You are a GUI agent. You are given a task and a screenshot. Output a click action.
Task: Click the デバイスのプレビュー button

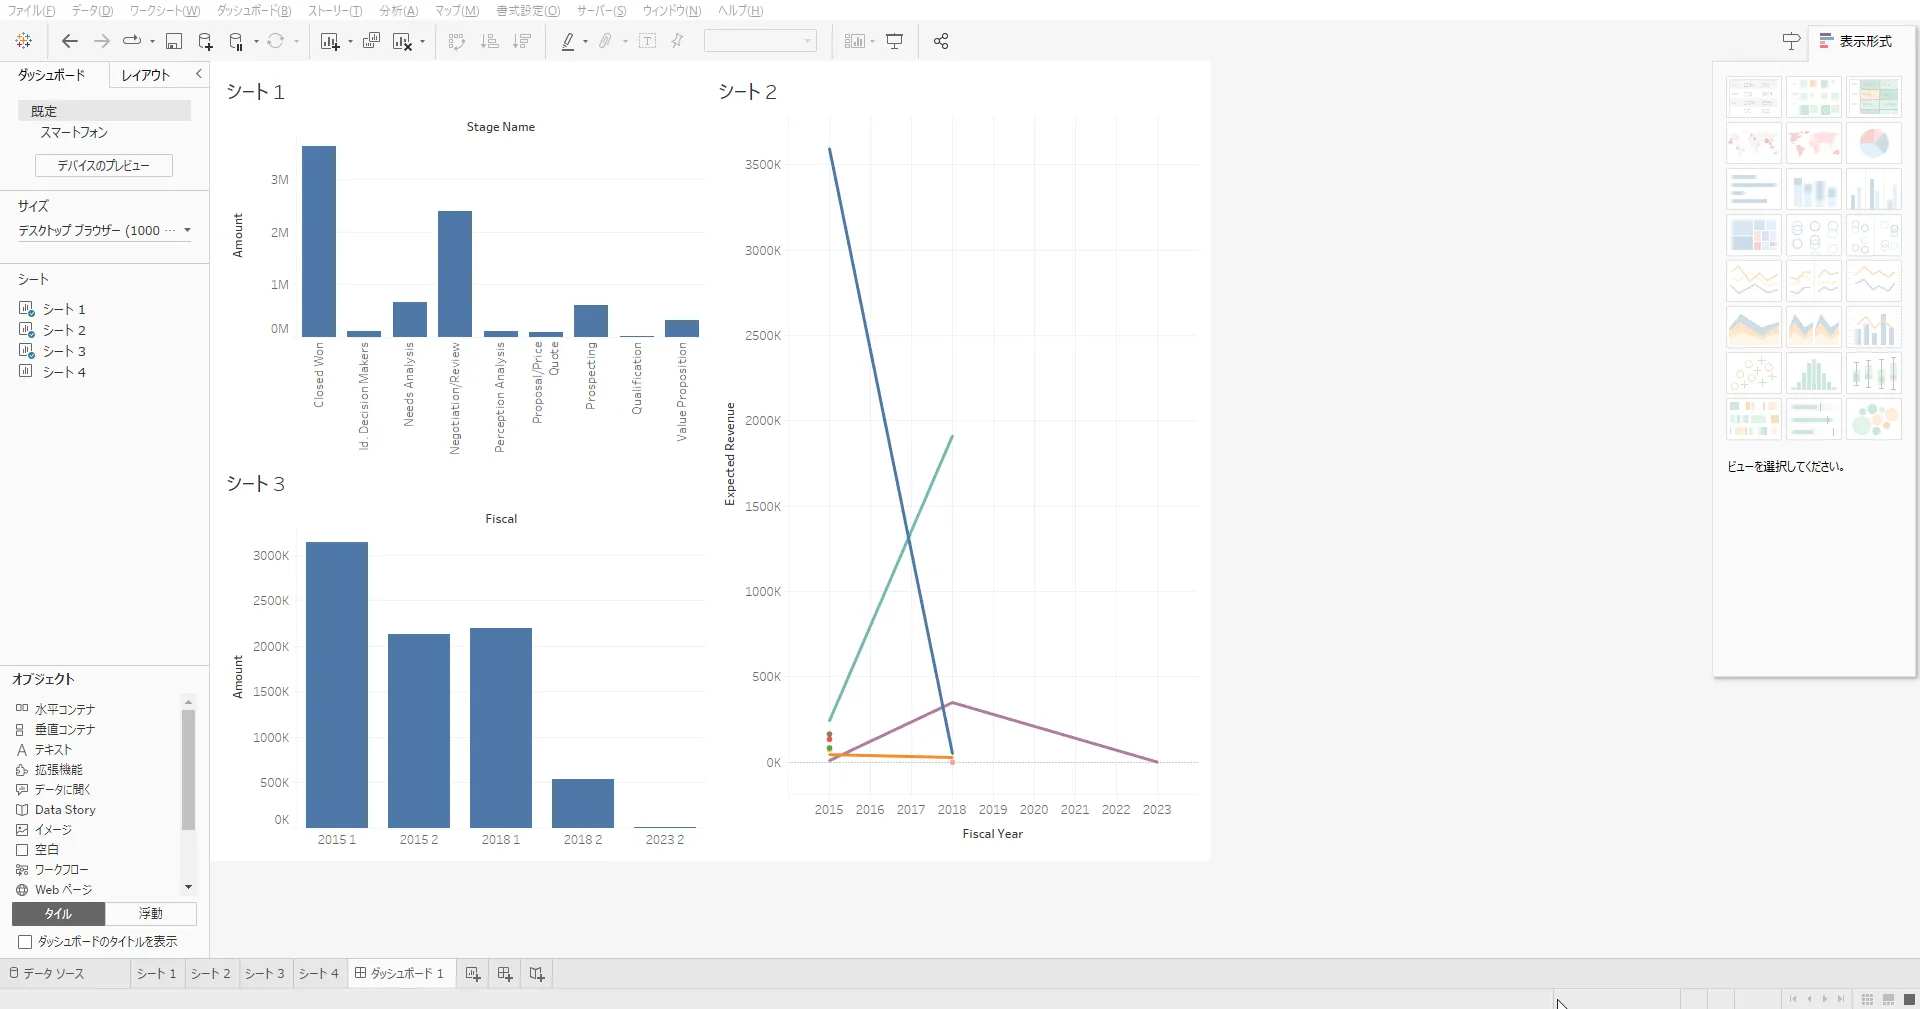(102, 165)
